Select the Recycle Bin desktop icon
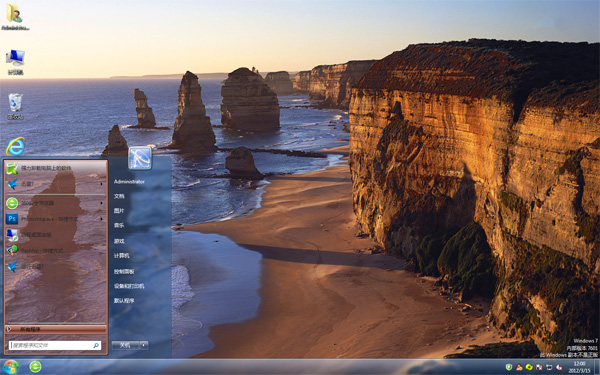This screenshot has height=375, width=600. pos(15,106)
